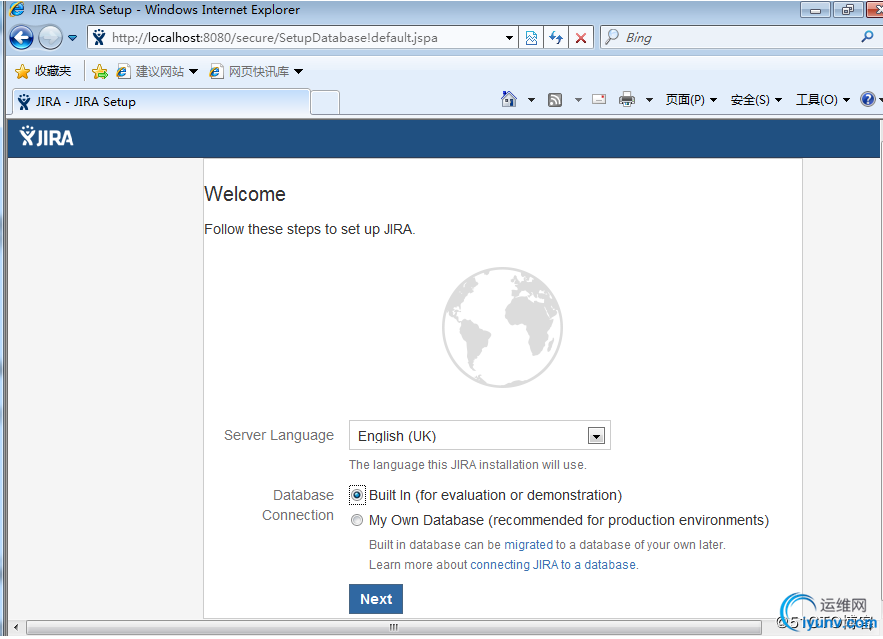Open the 建议网站 suggested sites link
883x639 pixels.
click(x=157, y=71)
